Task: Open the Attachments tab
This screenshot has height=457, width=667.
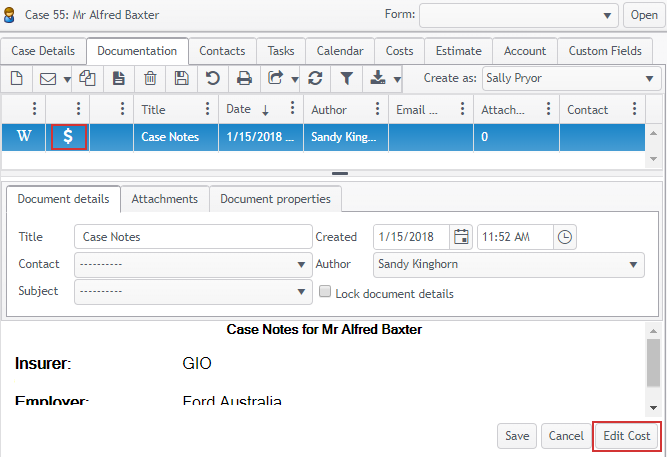Action: (165, 199)
